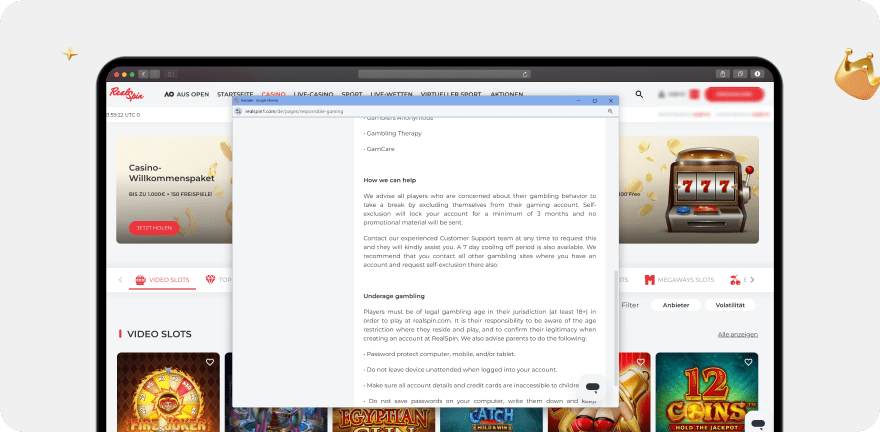Viewport: 880px width, 432px height.
Task: Favorite the Fire Joker game with heart icon
Action: tap(210, 362)
